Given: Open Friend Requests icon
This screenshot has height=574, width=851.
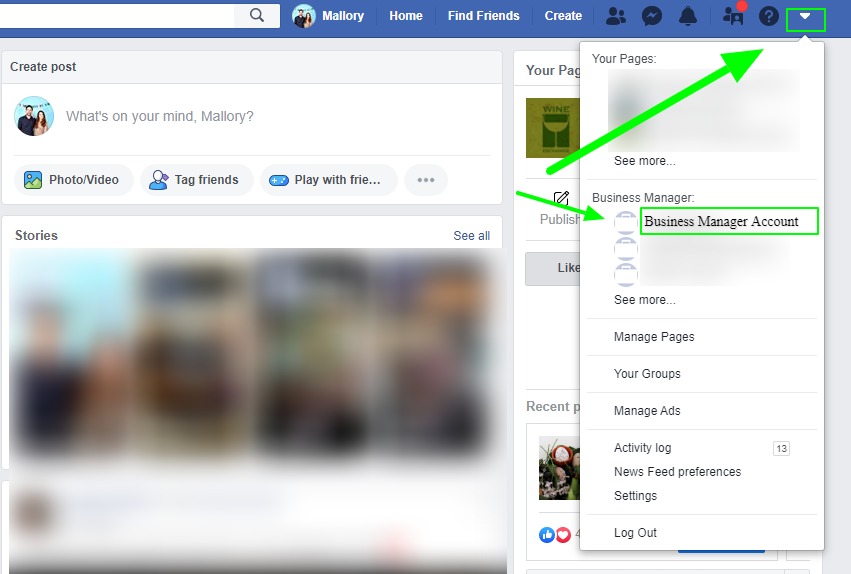Looking at the screenshot, I should [x=615, y=16].
